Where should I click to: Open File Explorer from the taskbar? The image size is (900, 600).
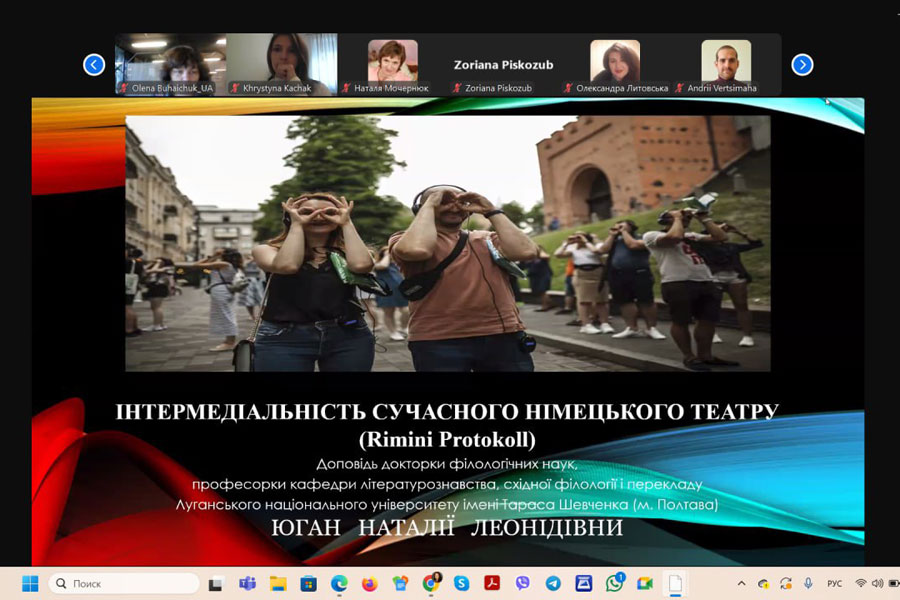click(x=278, y=584)
